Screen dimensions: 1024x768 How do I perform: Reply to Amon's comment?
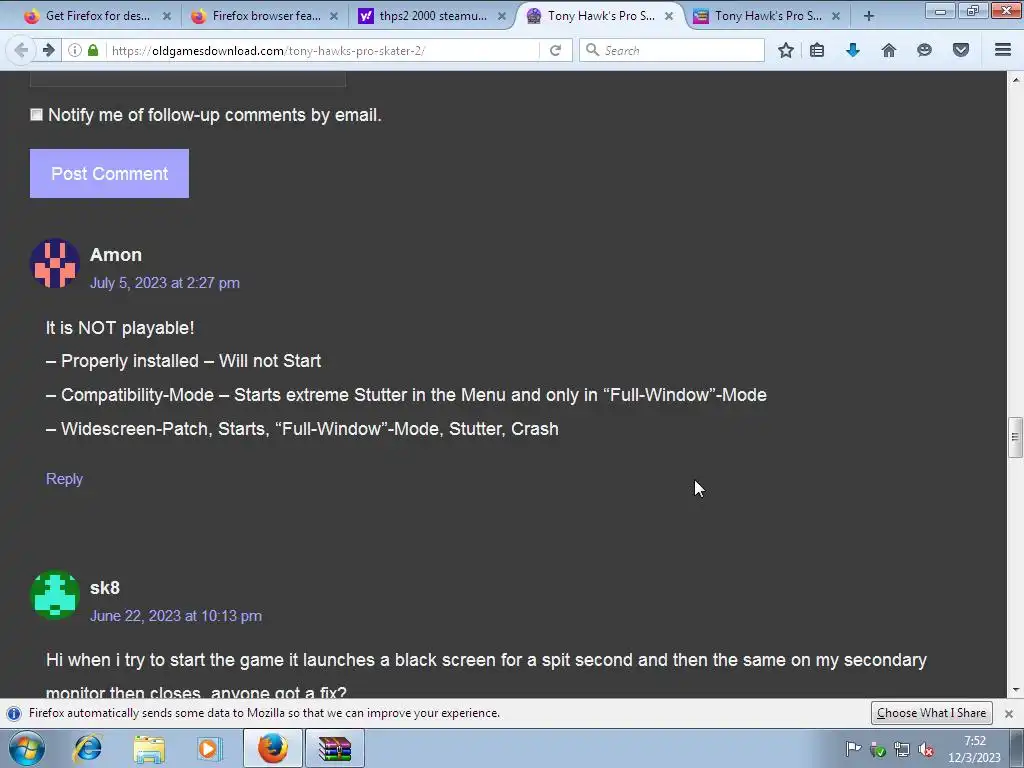tap(64, 479)
